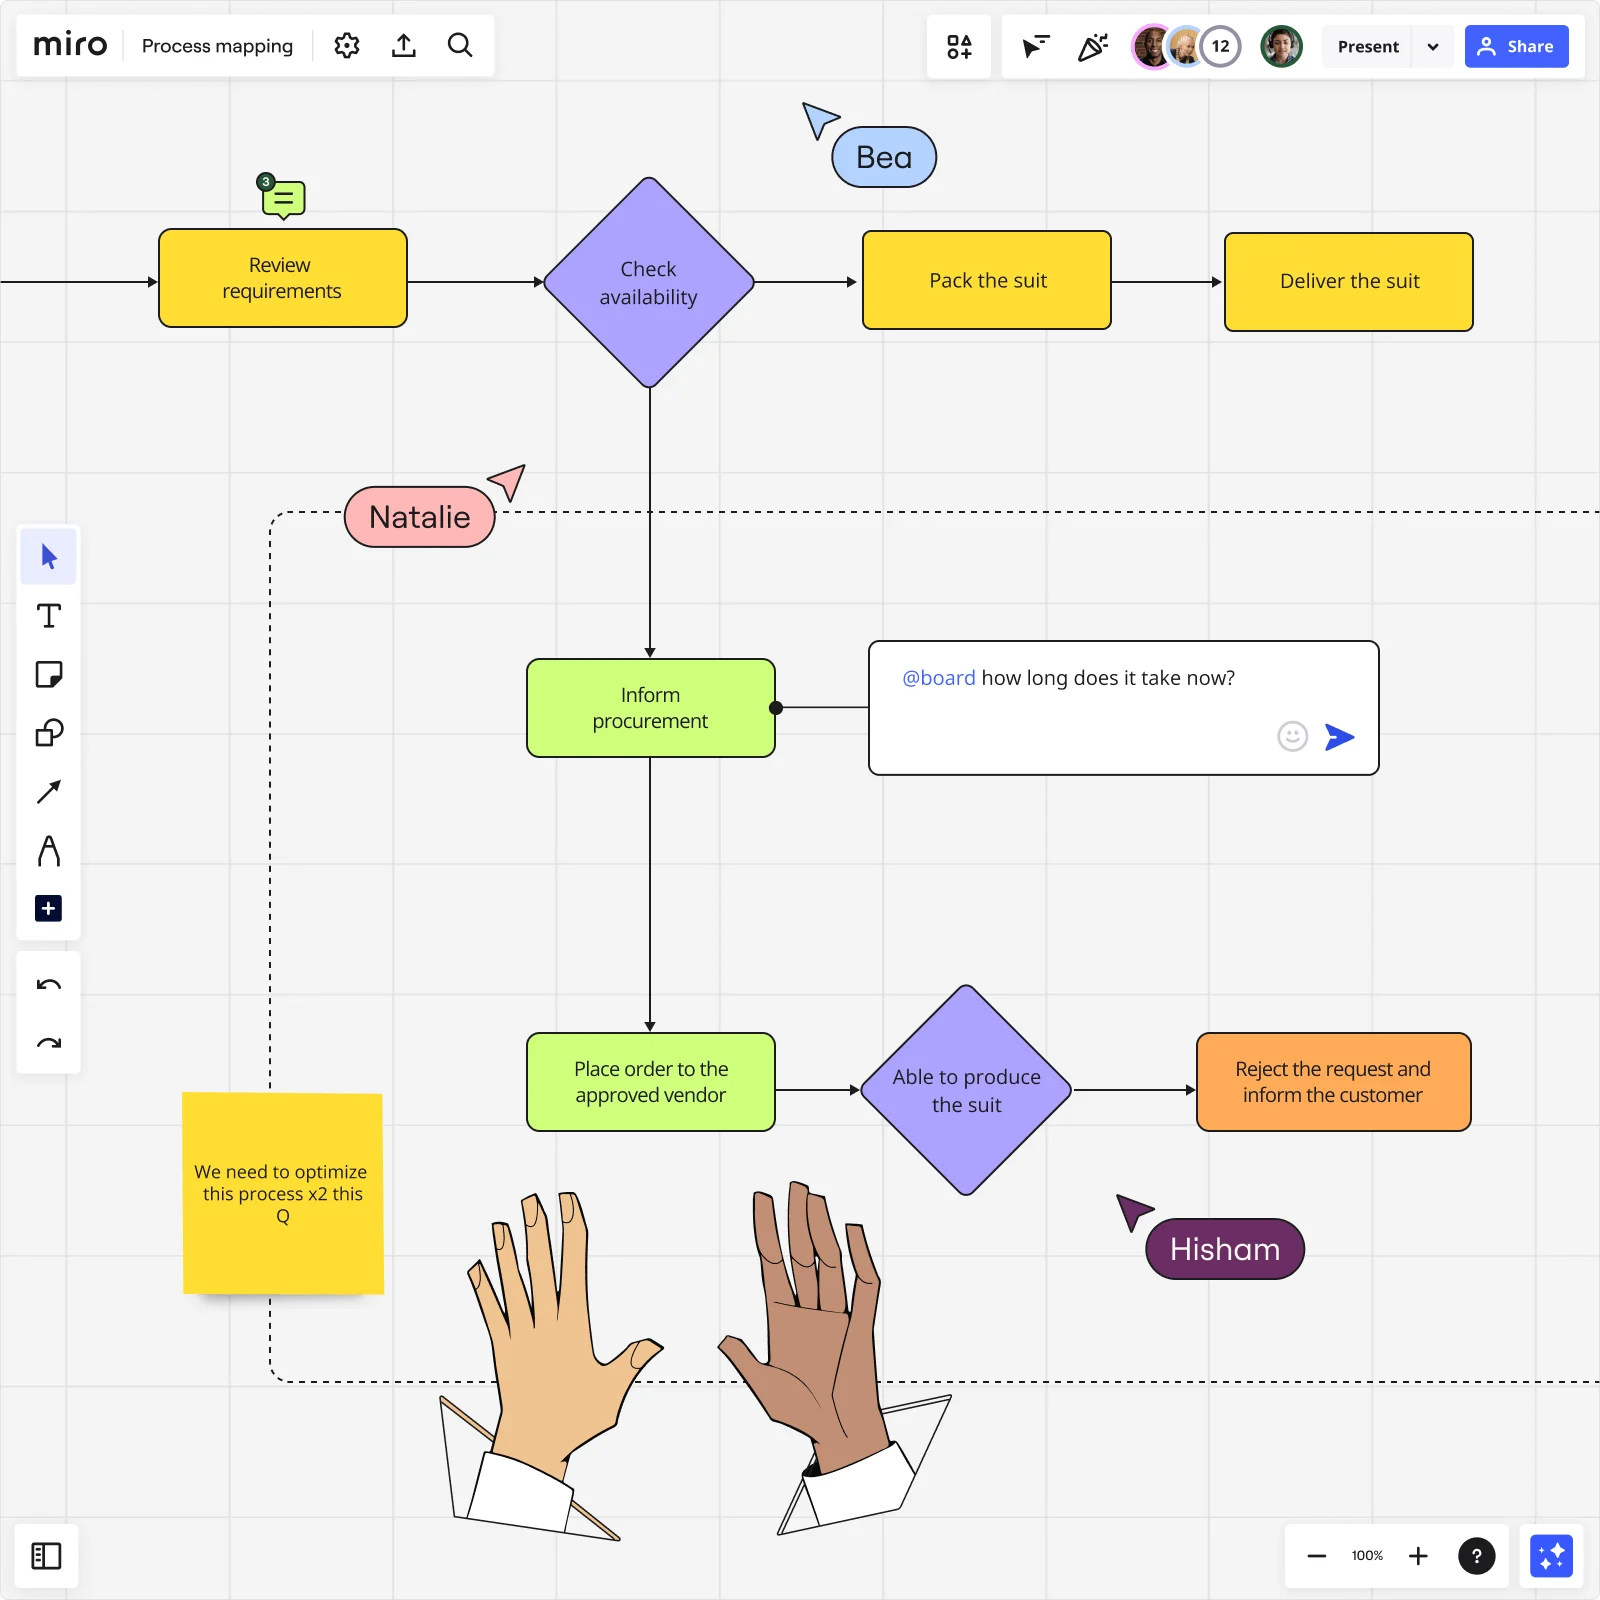This screenshot has height=1600, width=1600.
Task: Open your own profile avatar
Action: pyautogui.click(x=1281, y=46)
